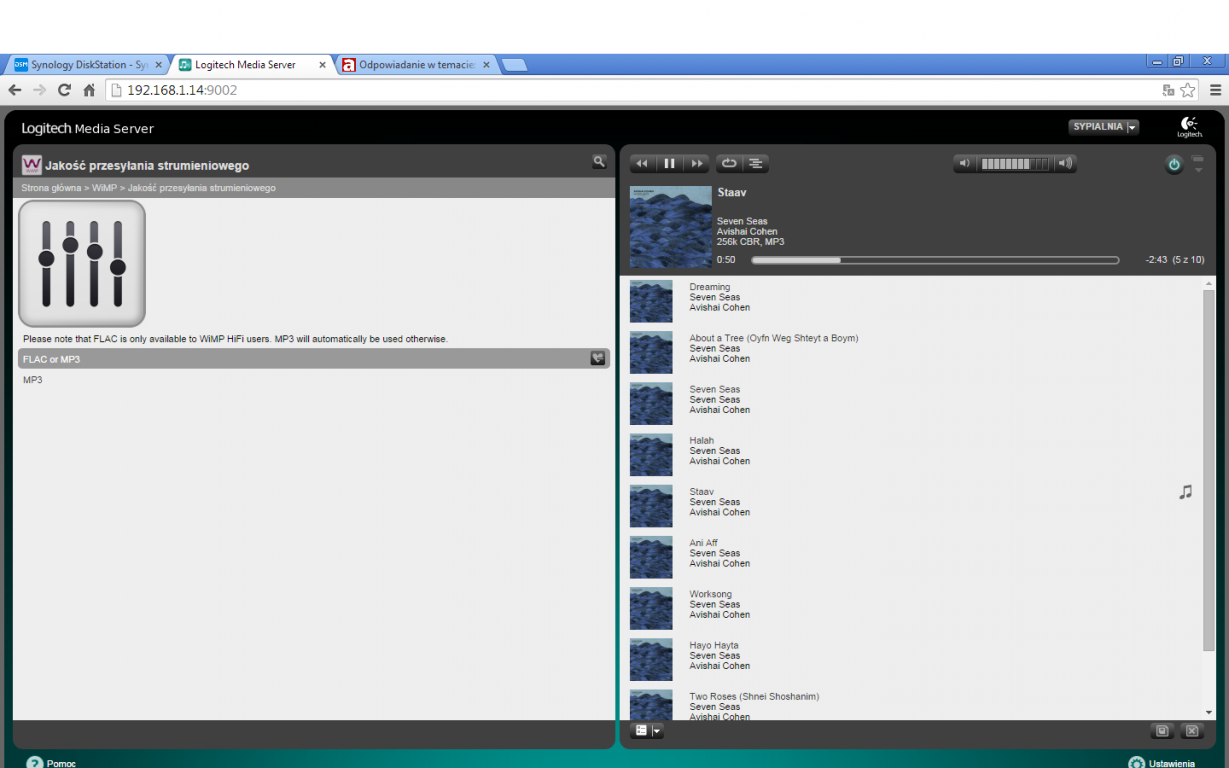This screenshot has height=768, width=1229.
Task: Go to Strona główna breadcrumb
Action: click(x=51, y=188)
